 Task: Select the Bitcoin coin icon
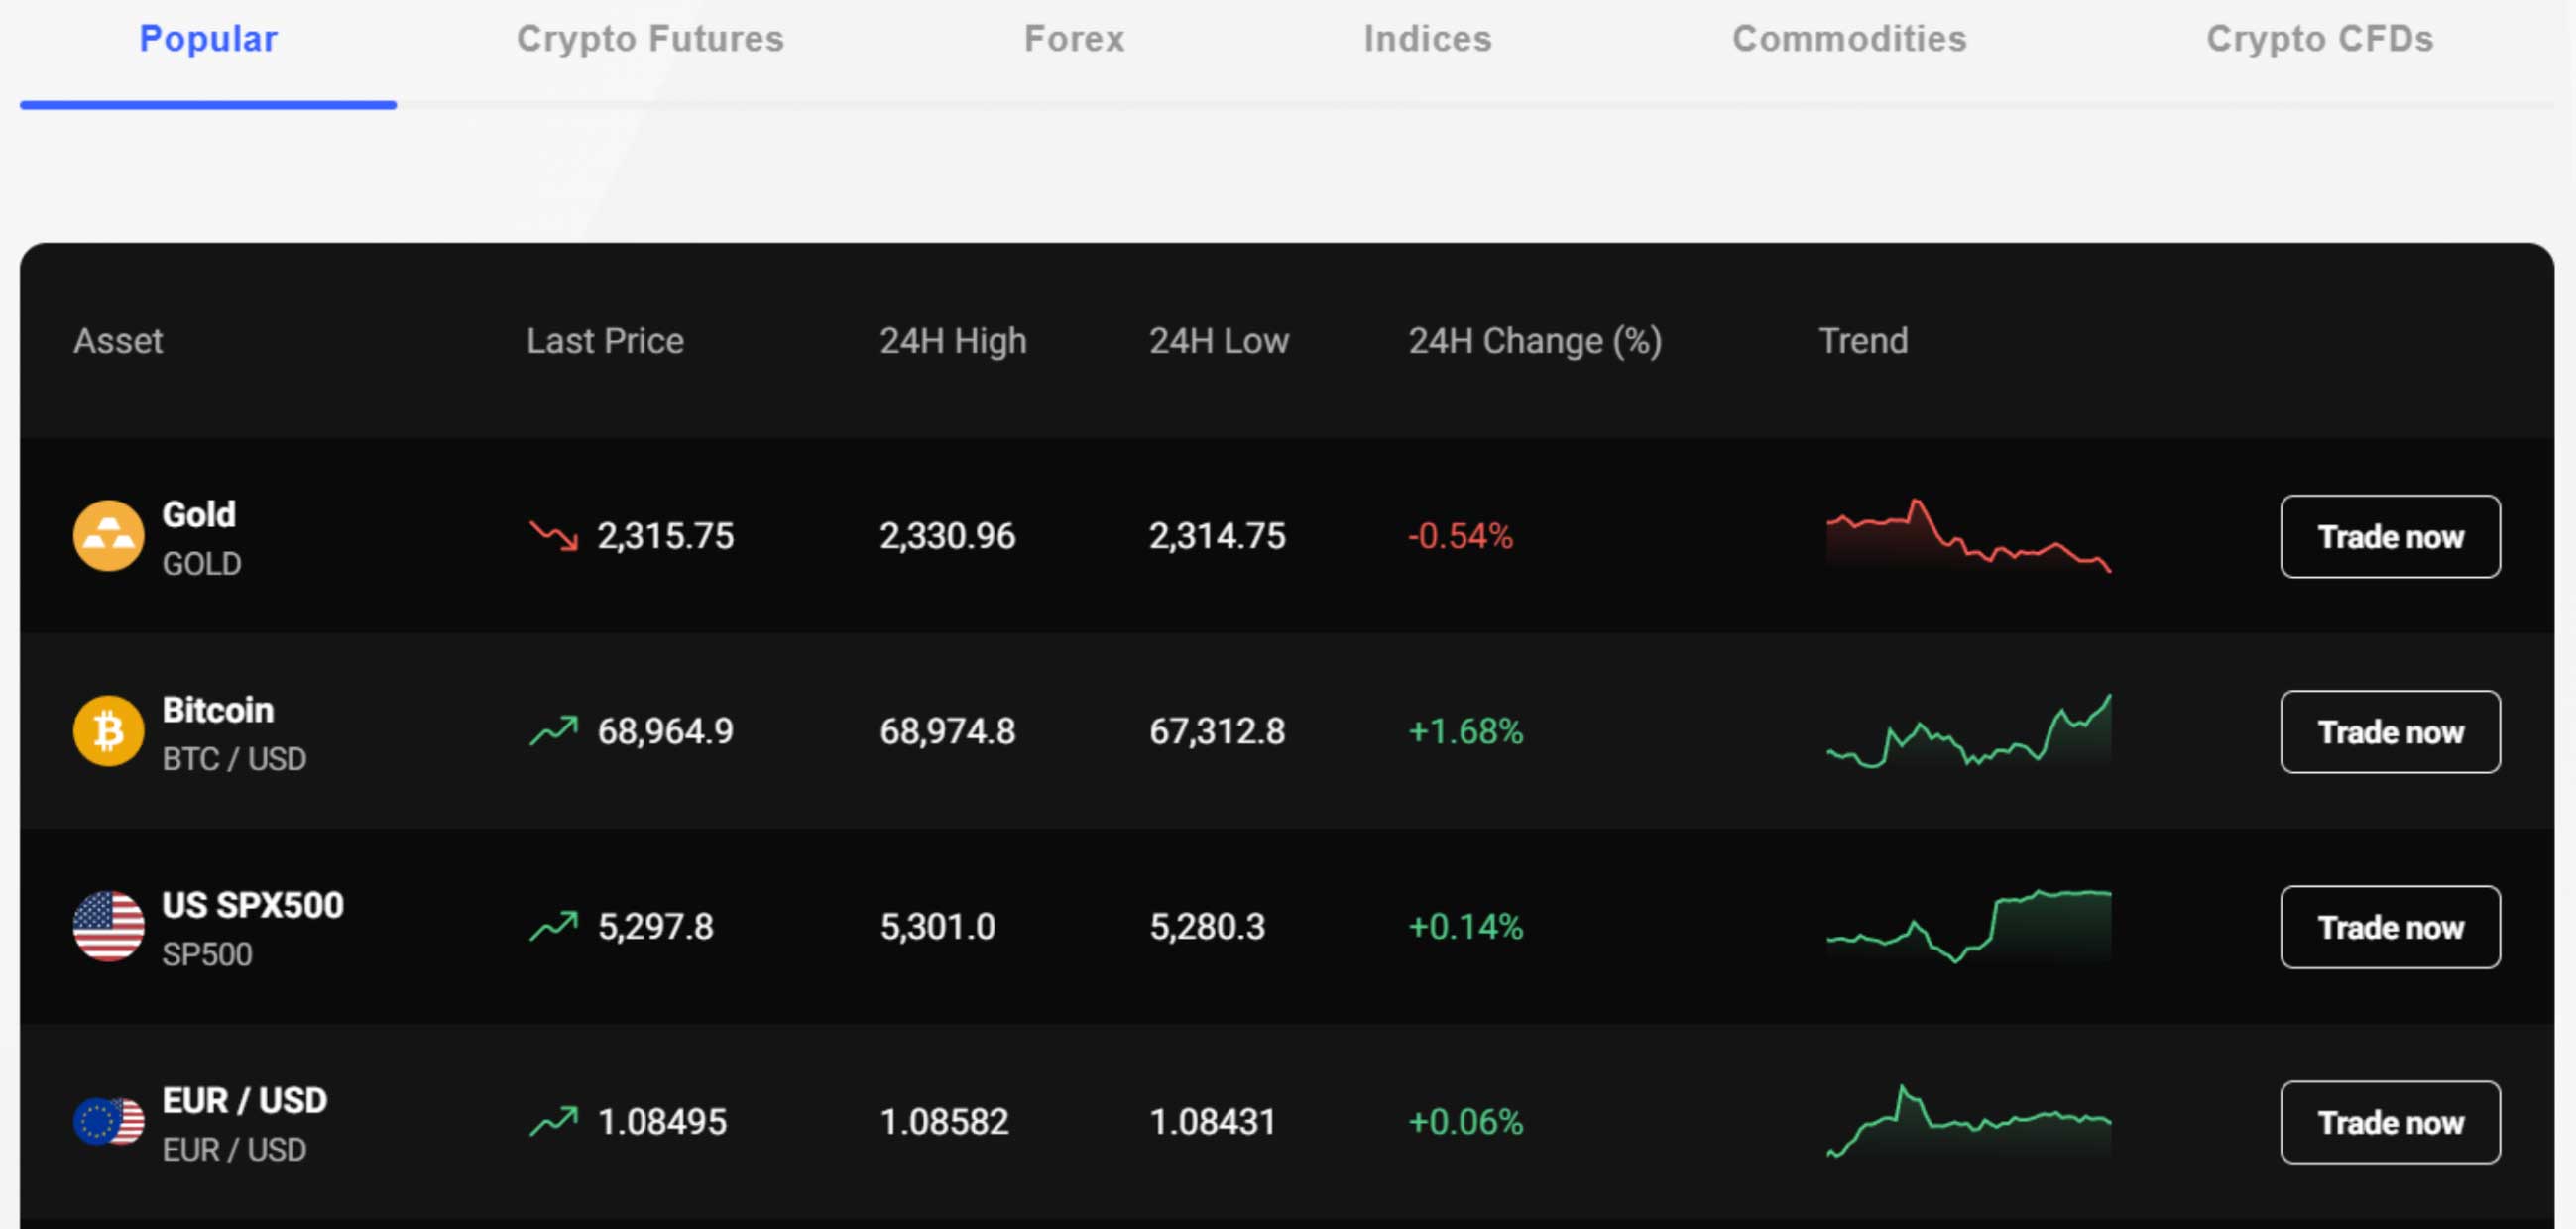point(107,731)
